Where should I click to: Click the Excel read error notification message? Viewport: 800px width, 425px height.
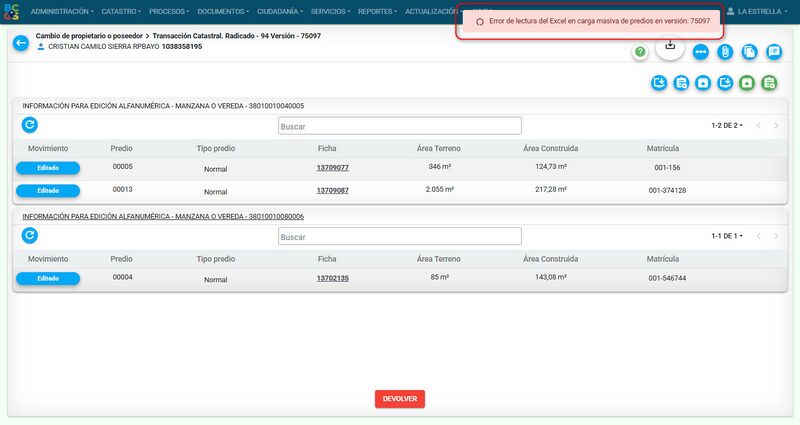(589, 21)
